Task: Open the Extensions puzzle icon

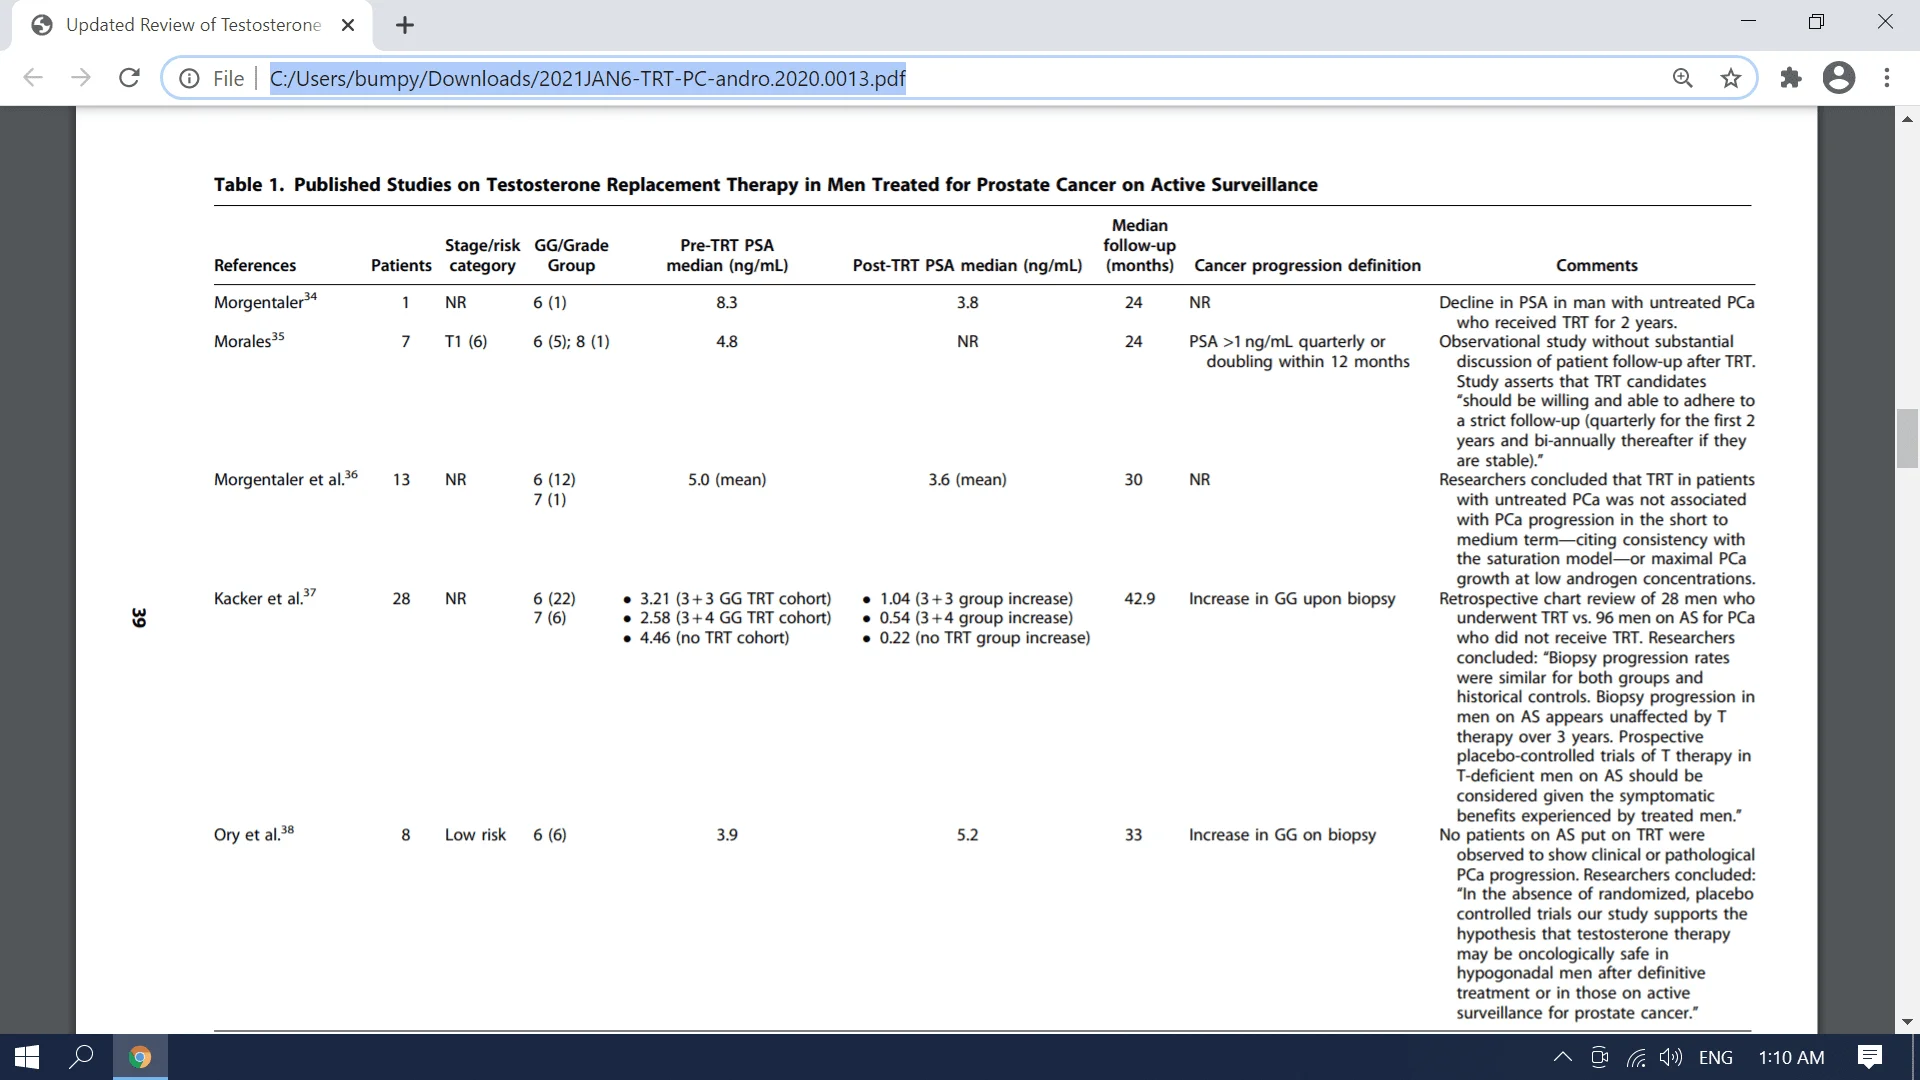Action: tap(1791, 78)
